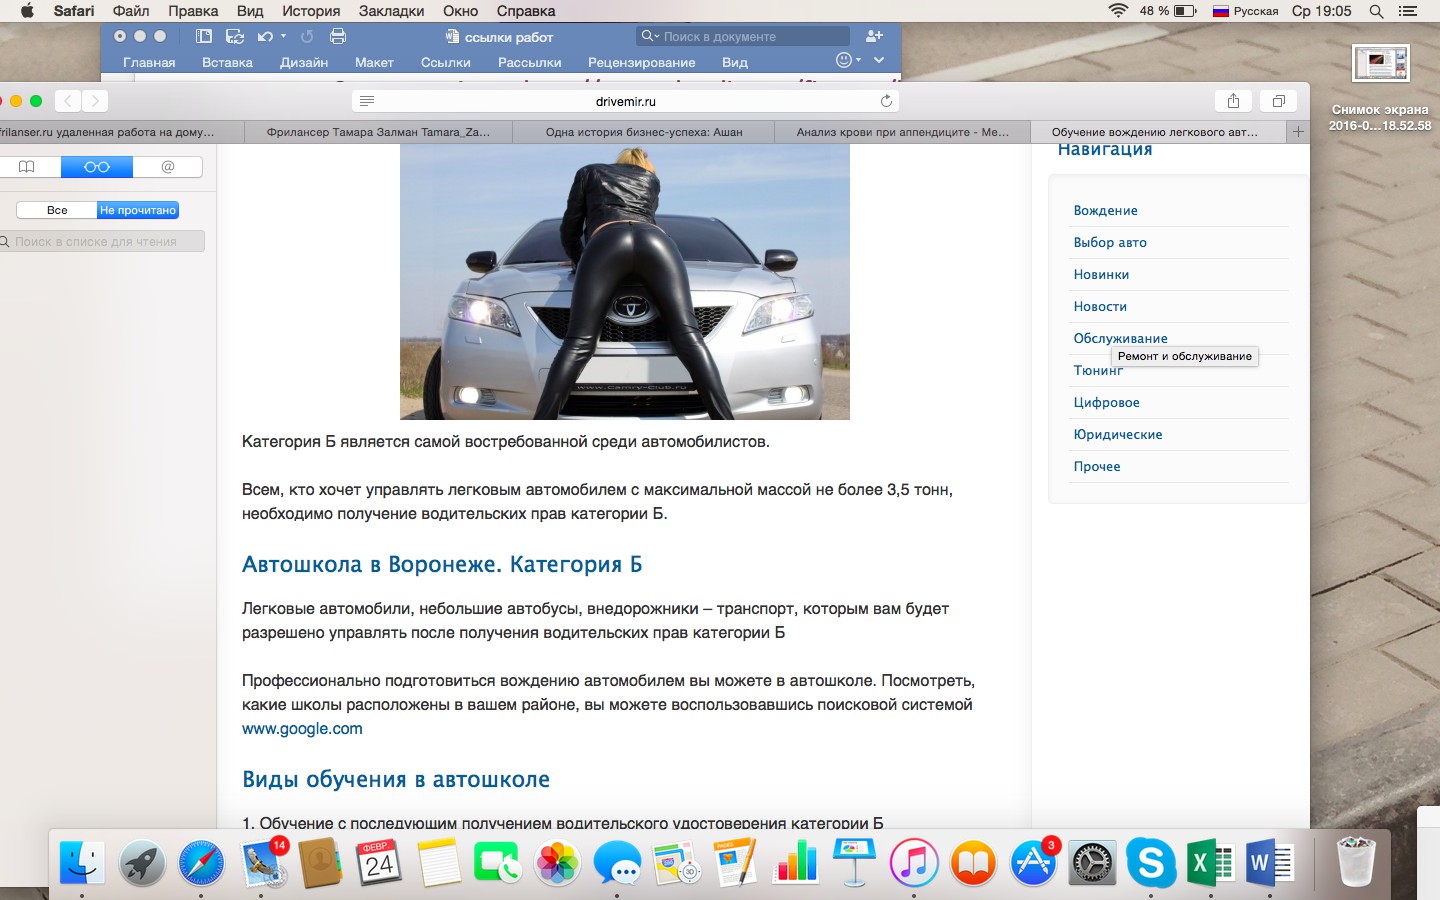Click the drivemir.ru address bar
The image size is (1440, 900).
click(625, 101)
